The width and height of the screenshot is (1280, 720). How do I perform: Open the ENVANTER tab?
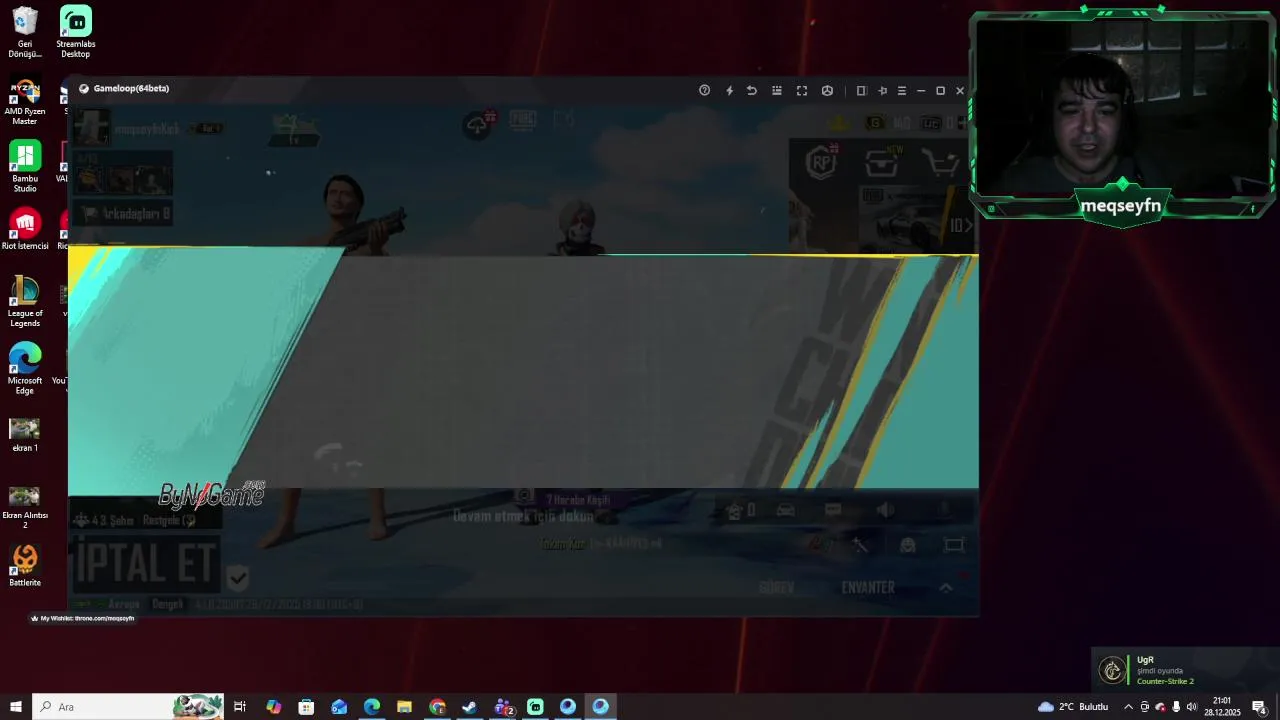click(868, 588)
